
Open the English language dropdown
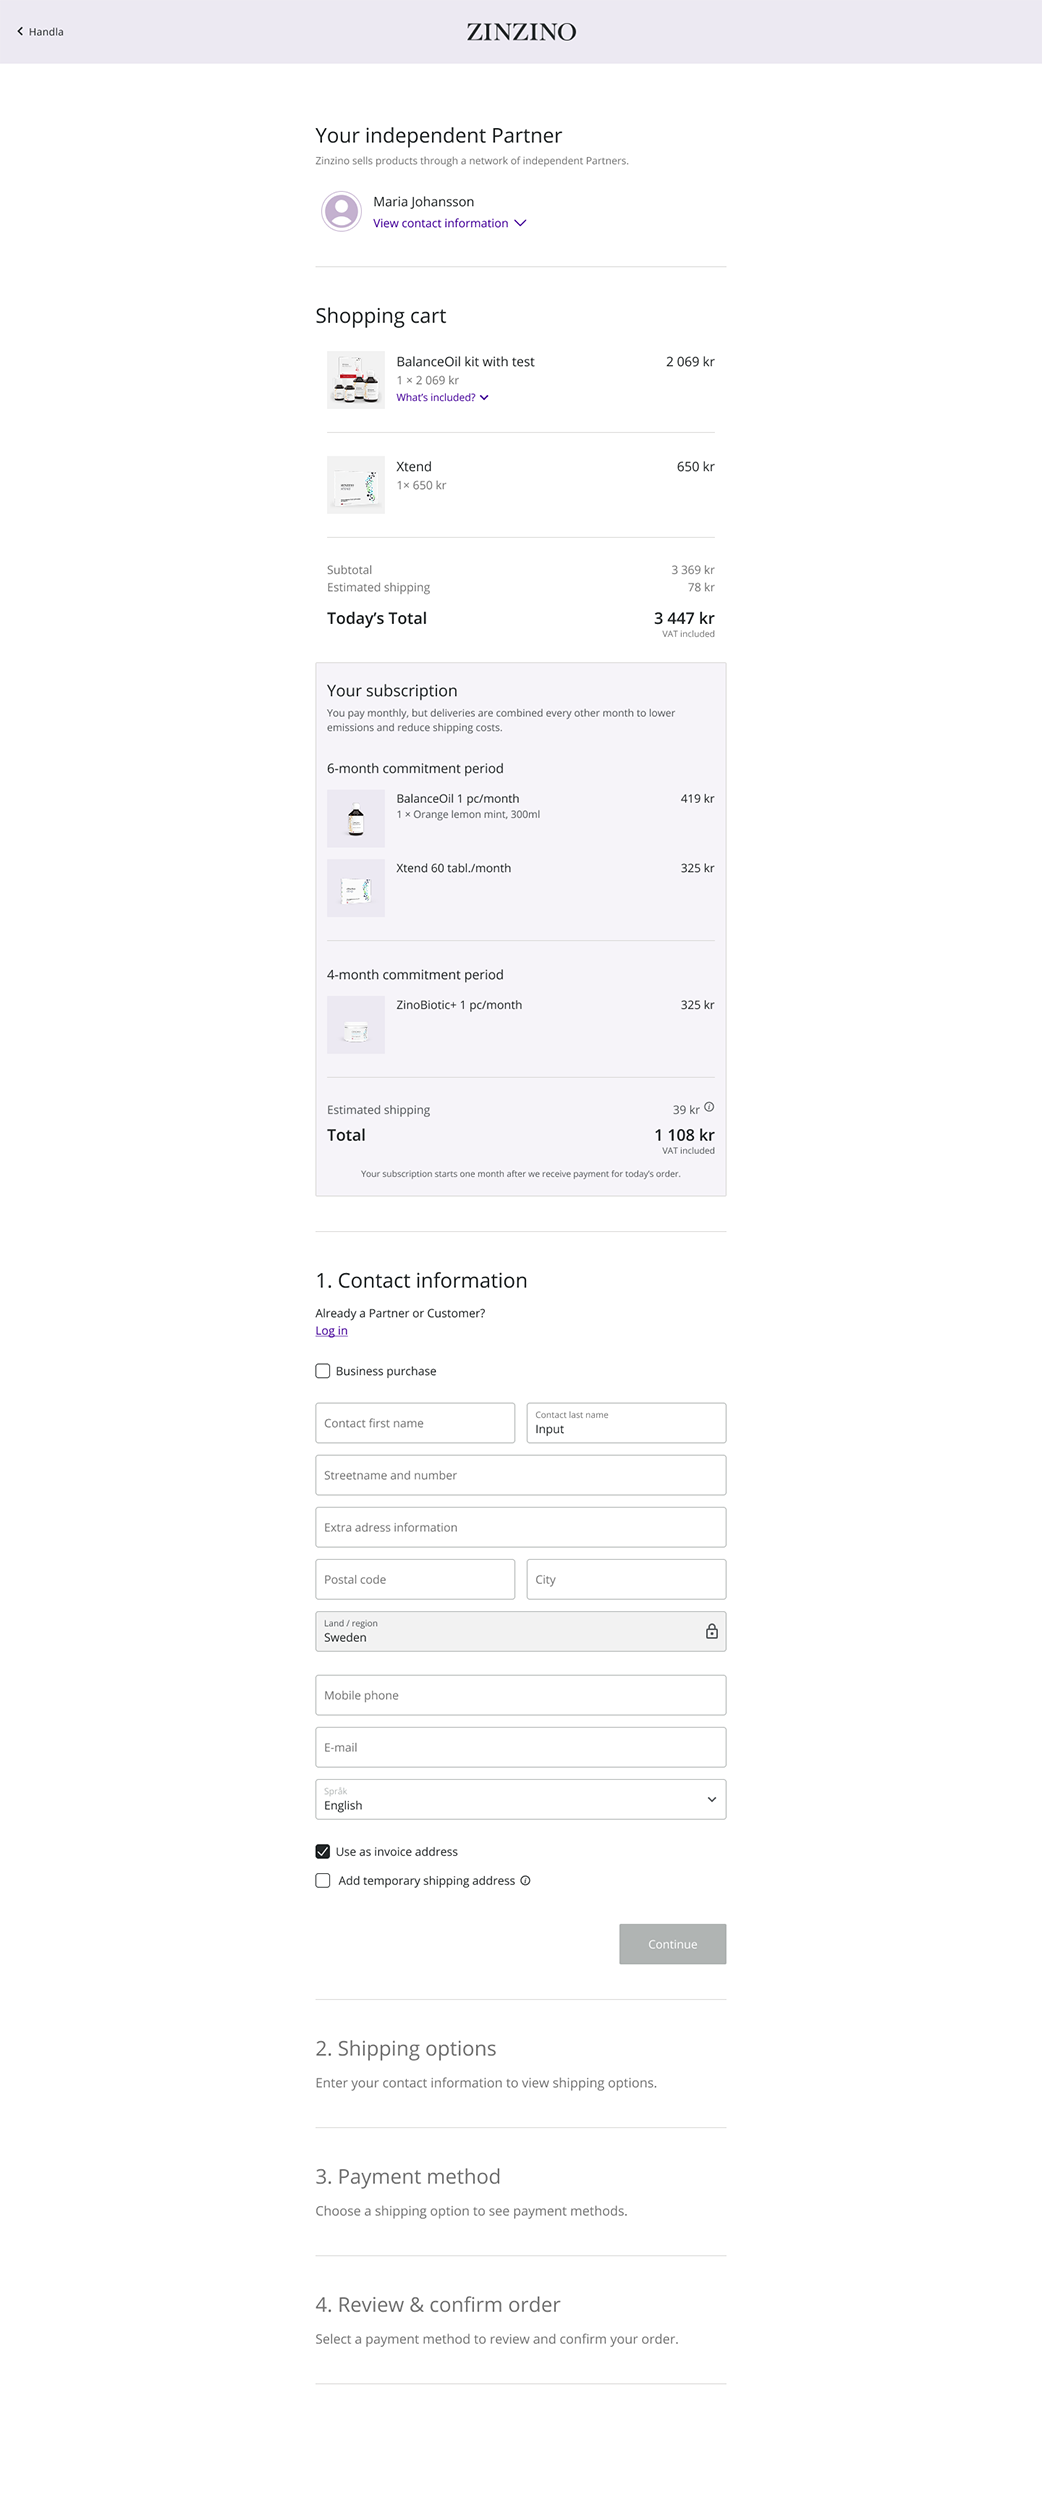tap(520, 1798)
